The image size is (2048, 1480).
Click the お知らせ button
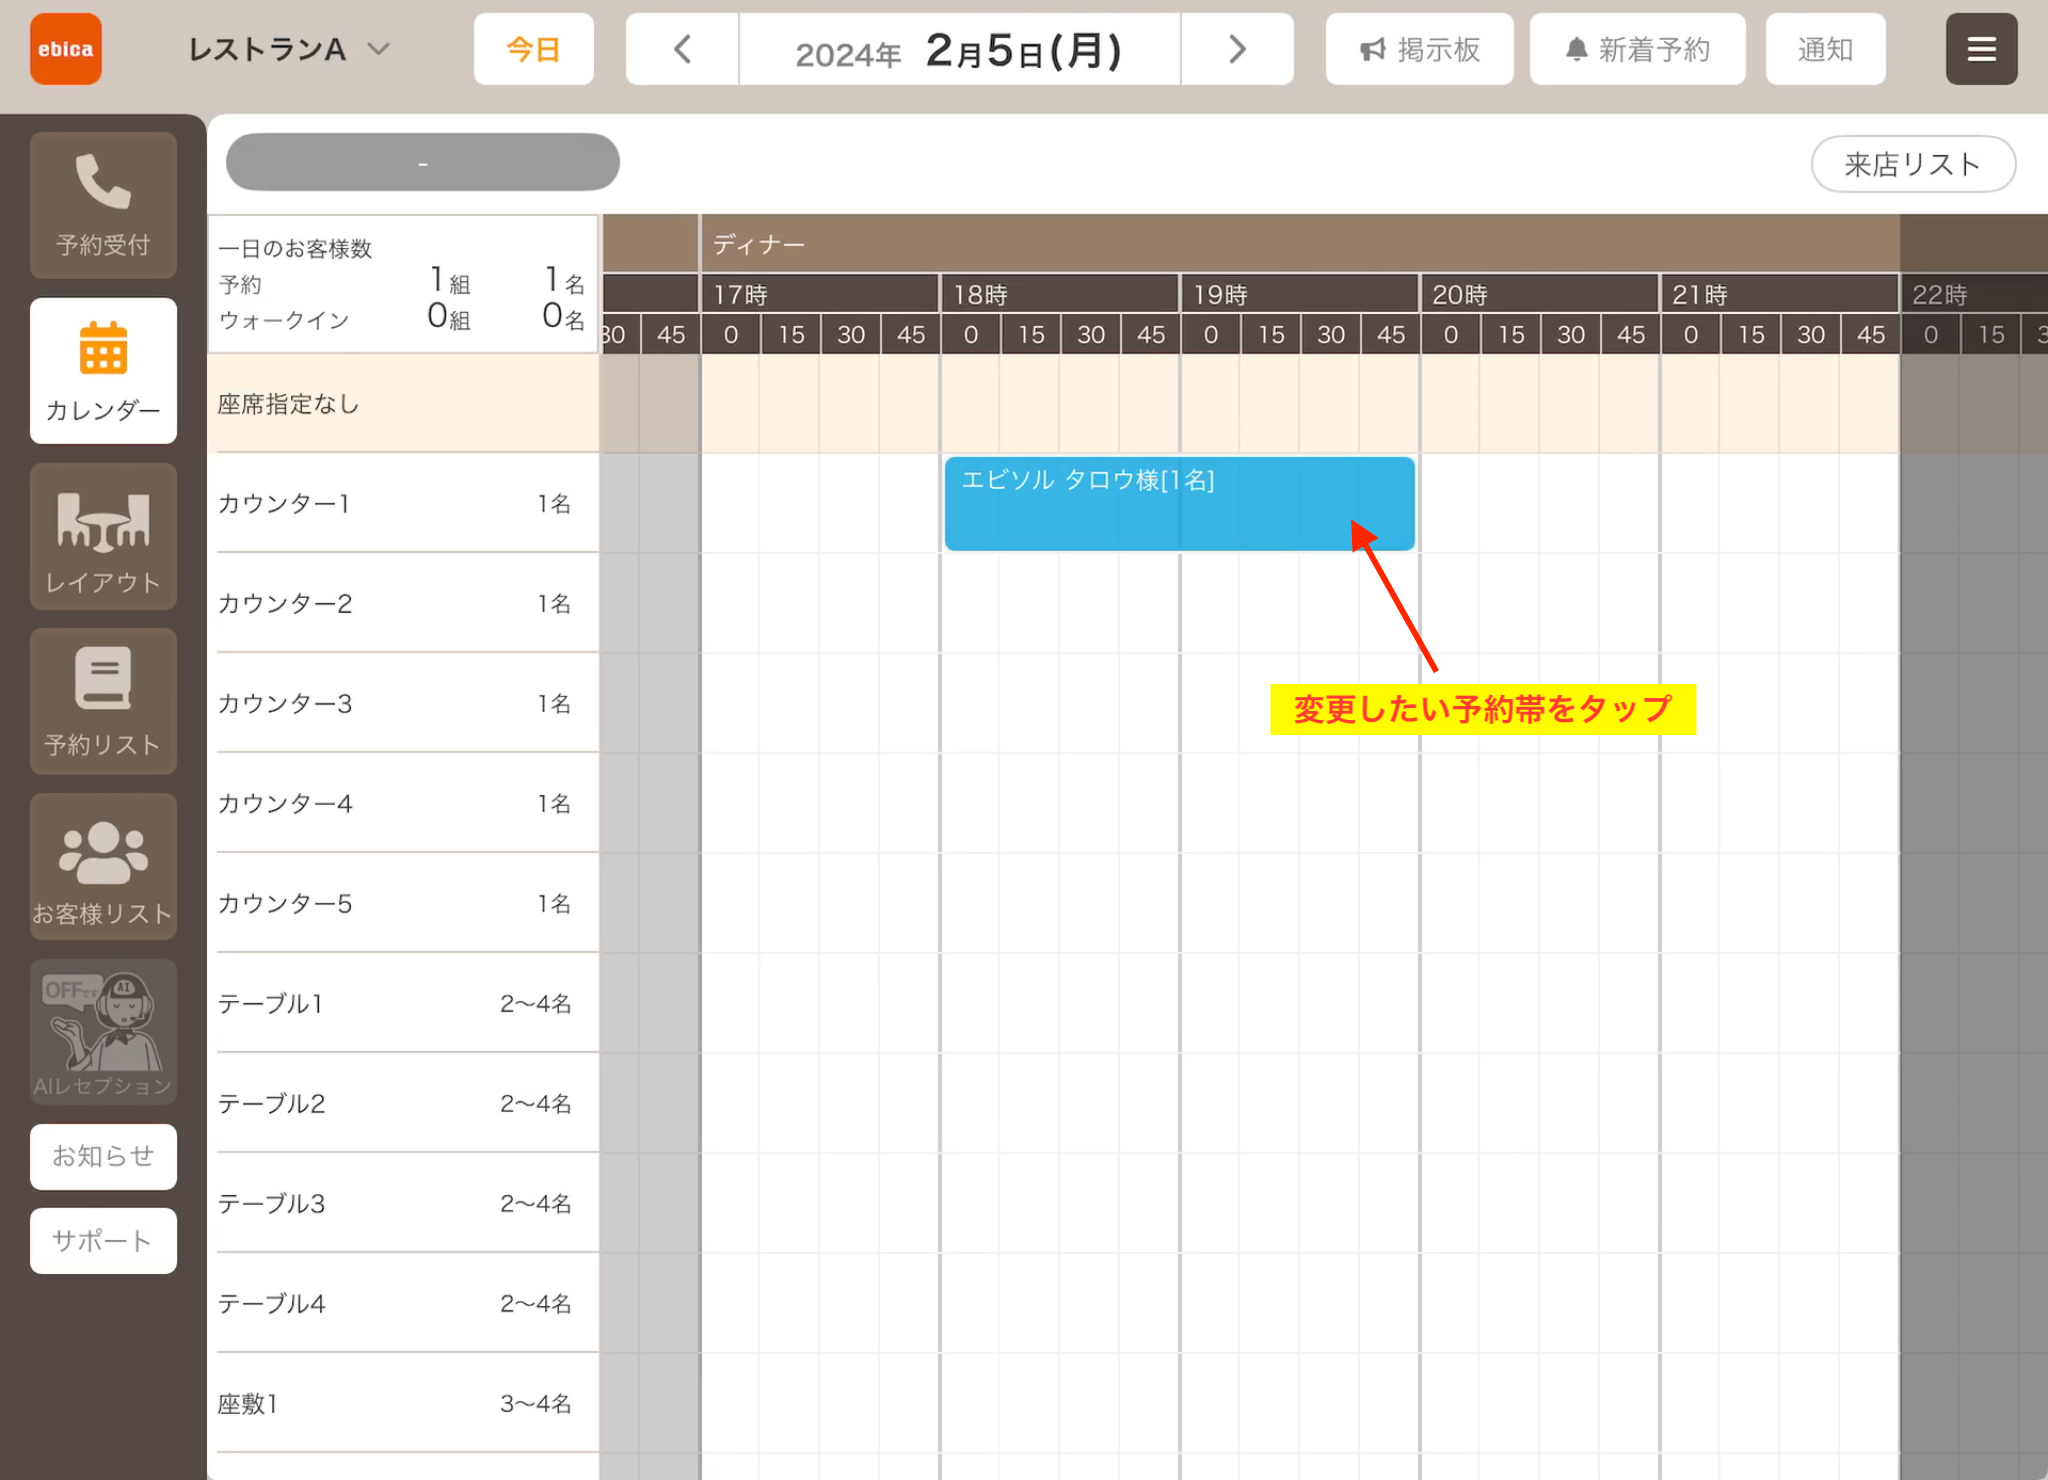click(103, 1156)
